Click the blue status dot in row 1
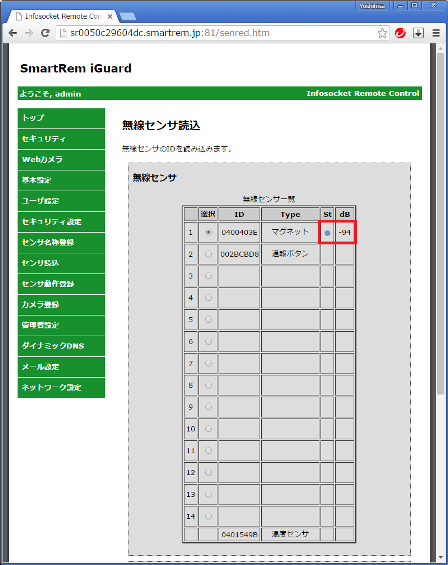This screenshot has height=565, width=448. coord(327,233)
